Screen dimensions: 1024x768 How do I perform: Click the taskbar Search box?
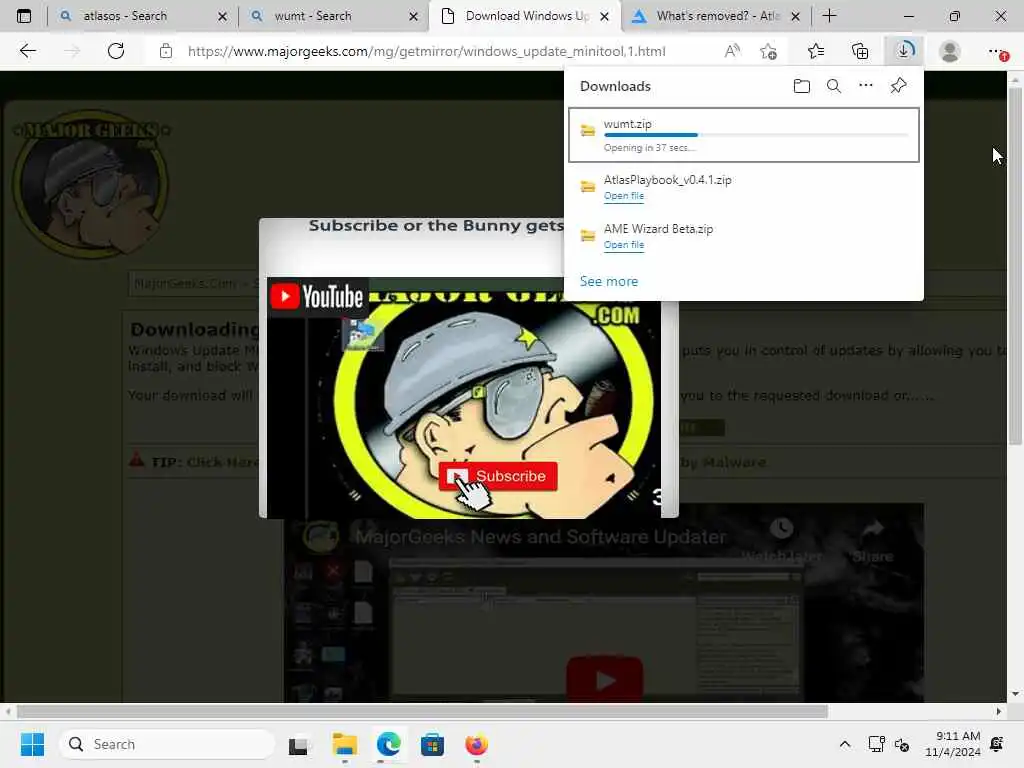(167, 744)
